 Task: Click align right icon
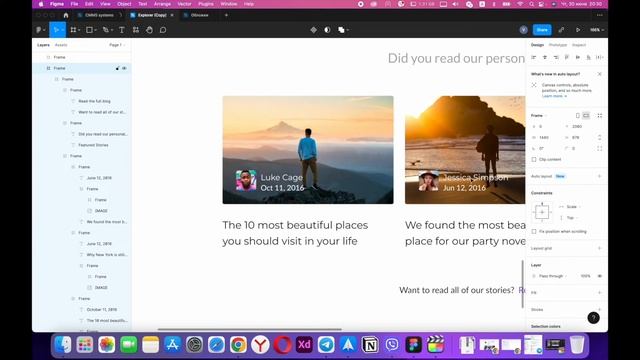pos(556,58)
